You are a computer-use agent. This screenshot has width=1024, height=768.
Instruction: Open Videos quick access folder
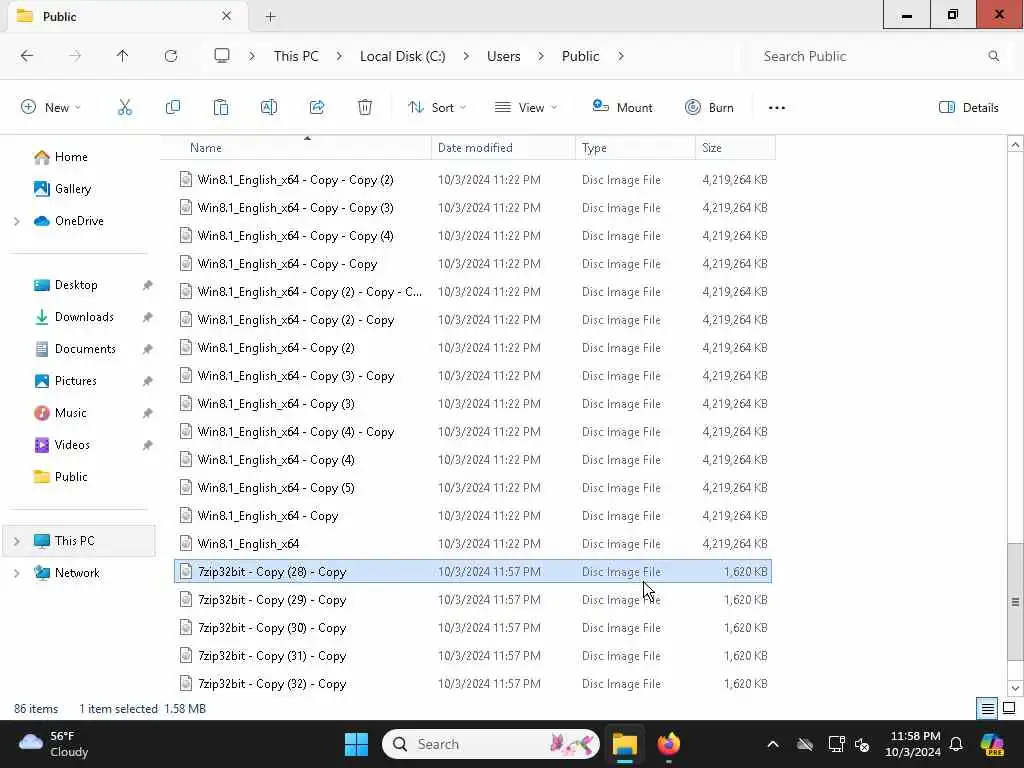61,445
